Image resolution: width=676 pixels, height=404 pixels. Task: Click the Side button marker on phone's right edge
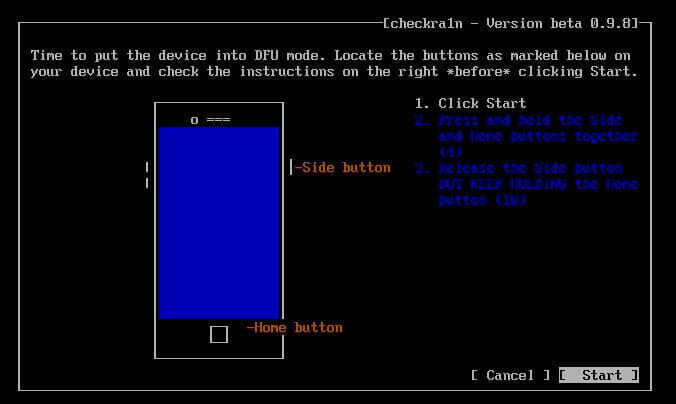[x=291, y=167]
